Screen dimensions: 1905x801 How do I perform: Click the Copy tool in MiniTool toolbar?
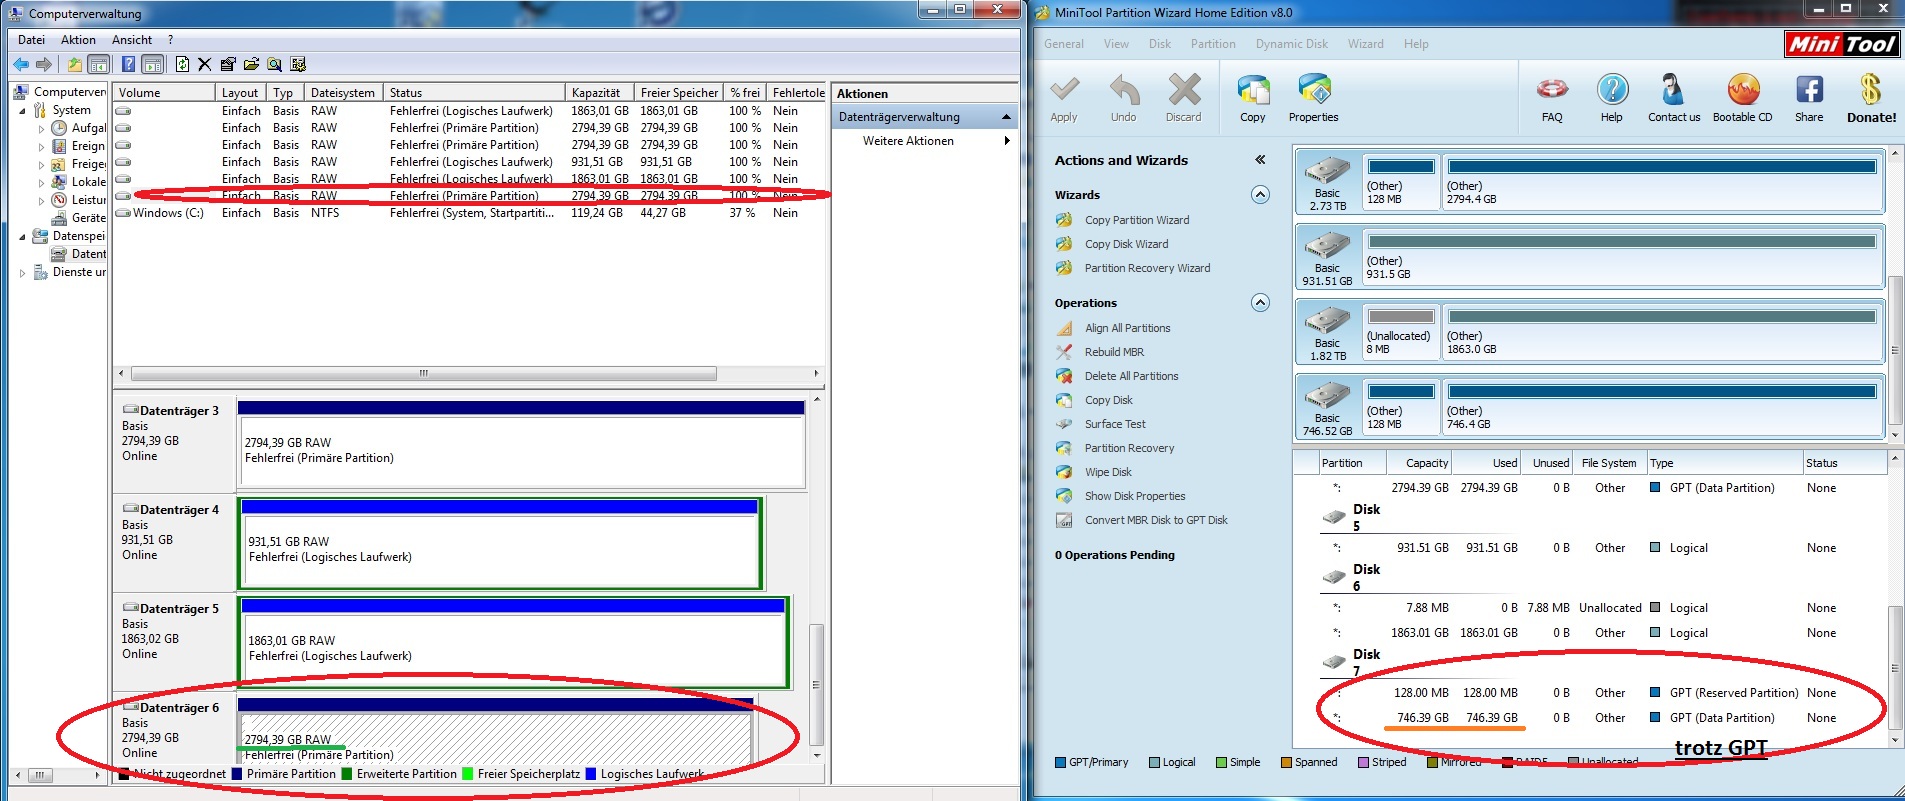pyautogui.click(x=1253, y=98)
